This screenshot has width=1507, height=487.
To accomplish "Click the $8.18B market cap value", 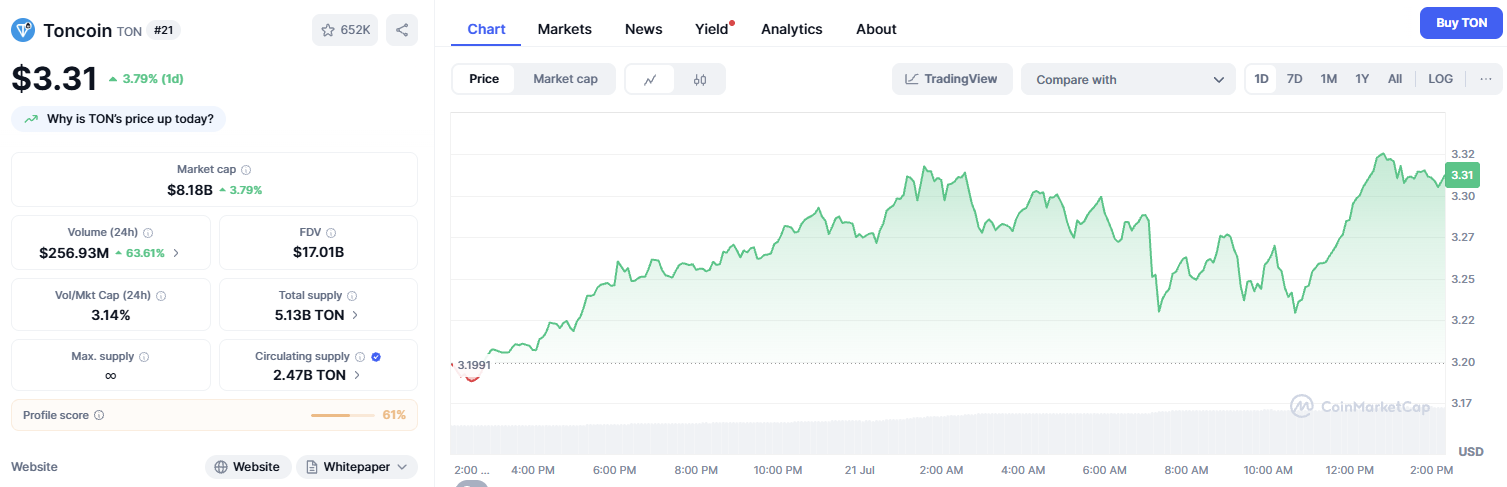I will (190, 189).
